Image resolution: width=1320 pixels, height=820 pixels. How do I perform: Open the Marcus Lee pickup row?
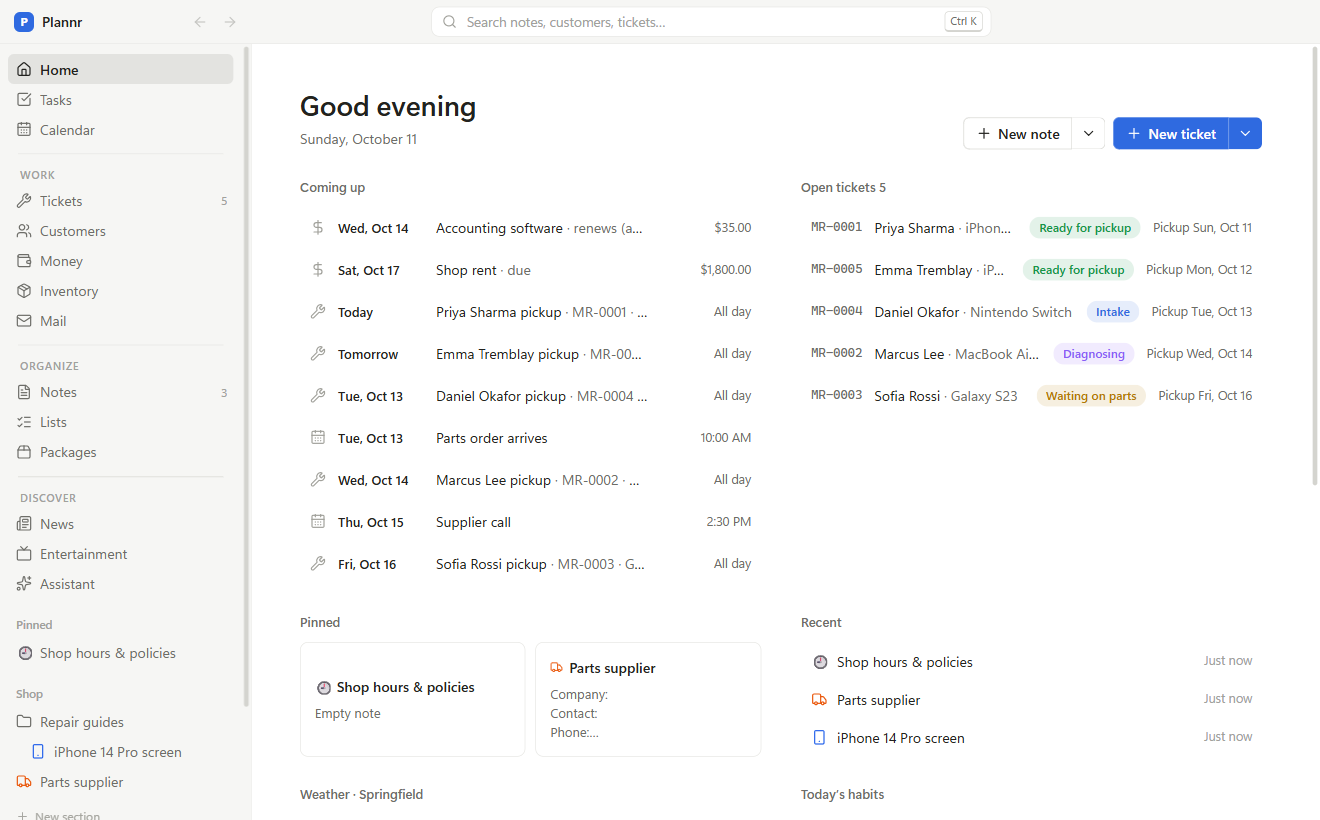point(530,480)
